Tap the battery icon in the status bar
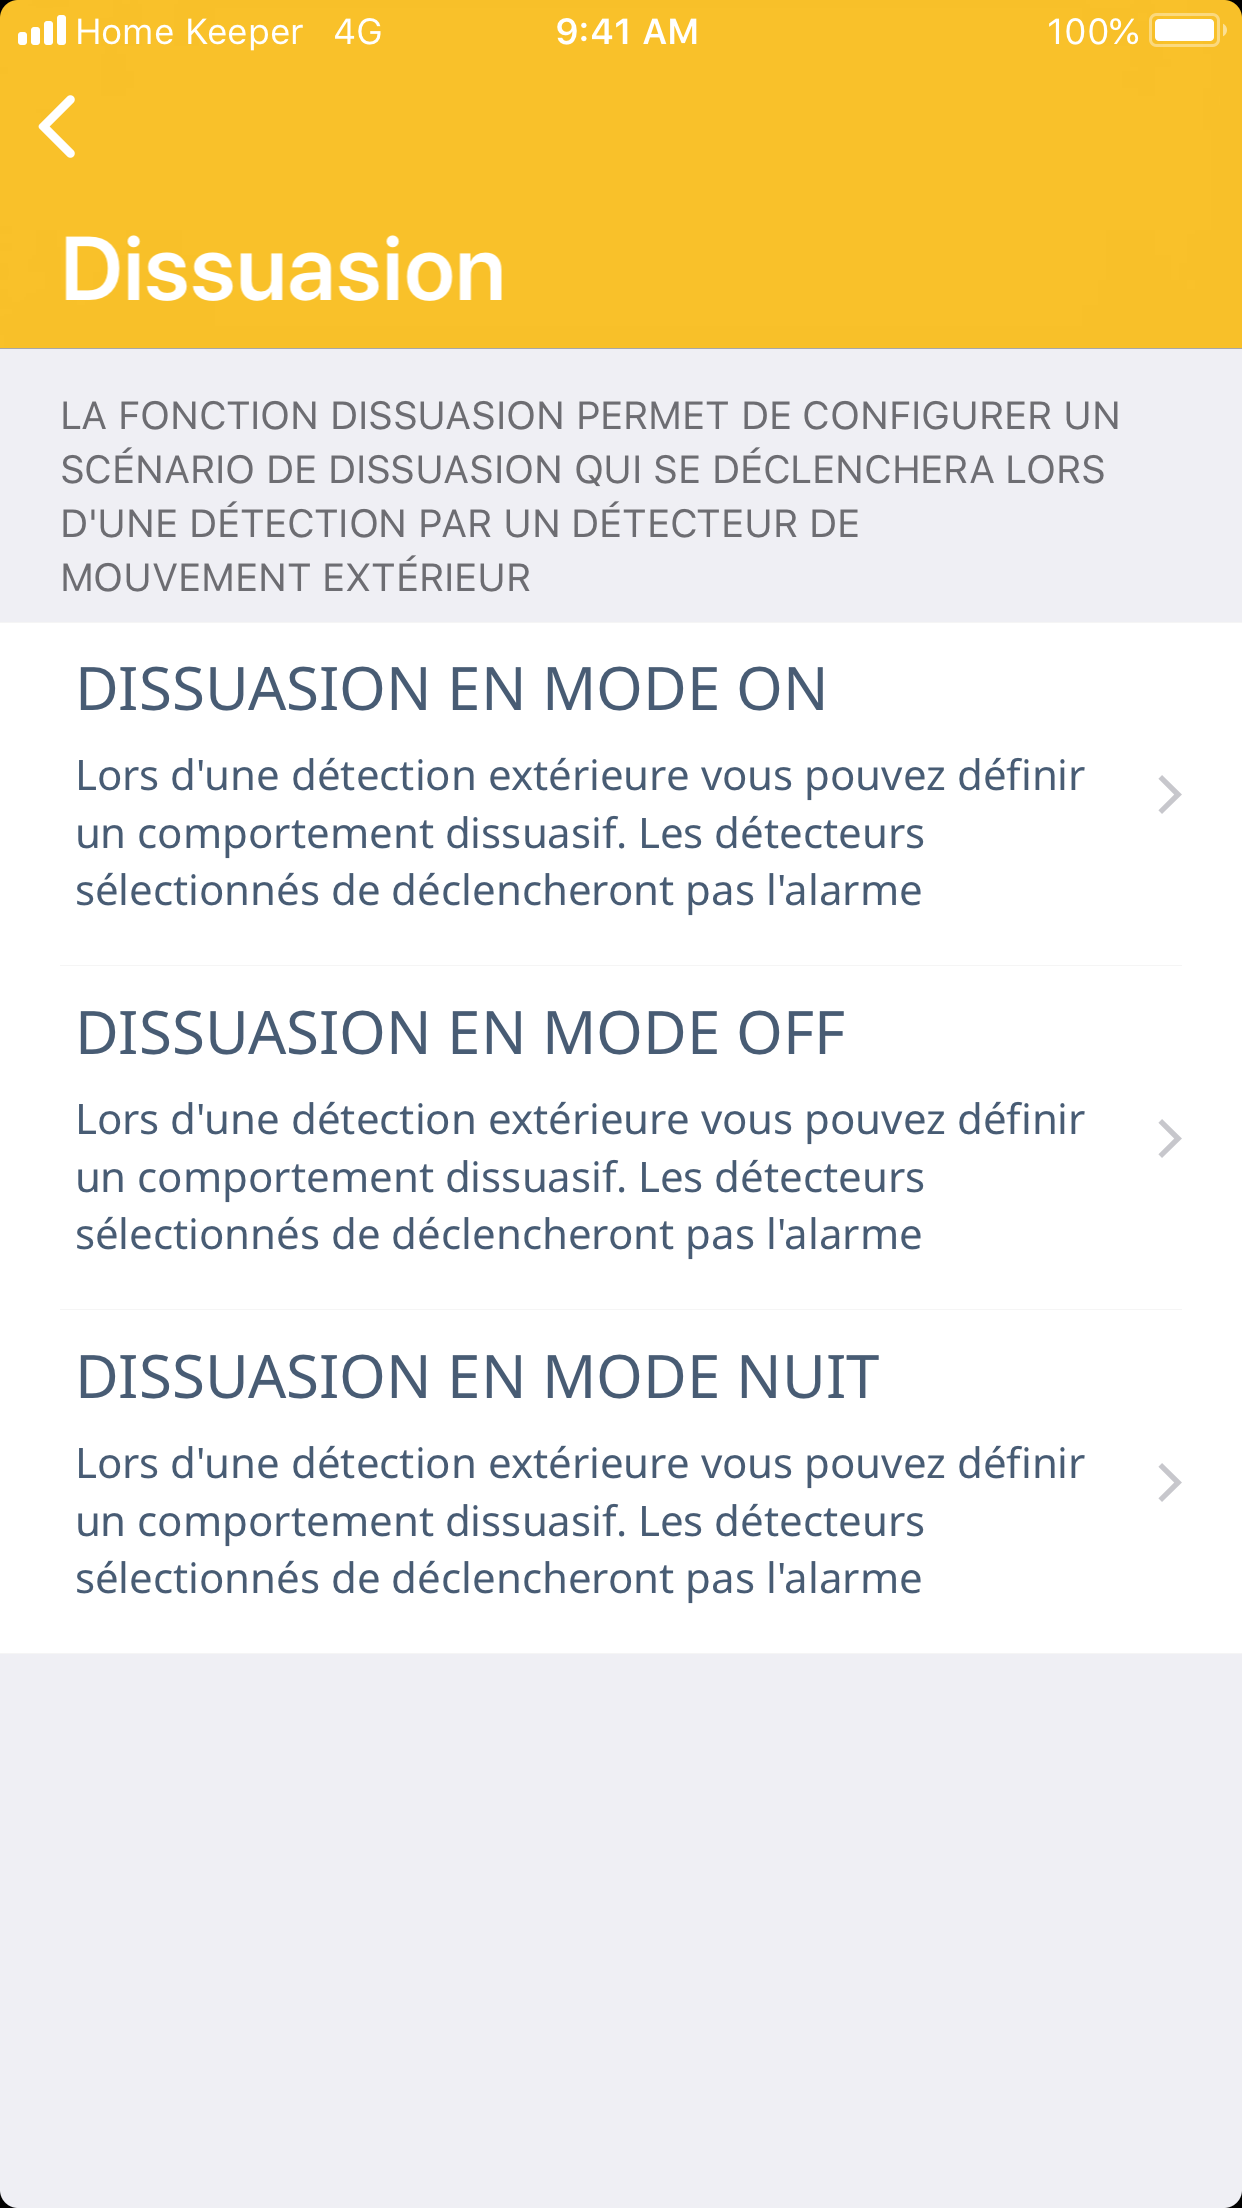This screenshot has height=2208, width=1242. (1187, 31)
